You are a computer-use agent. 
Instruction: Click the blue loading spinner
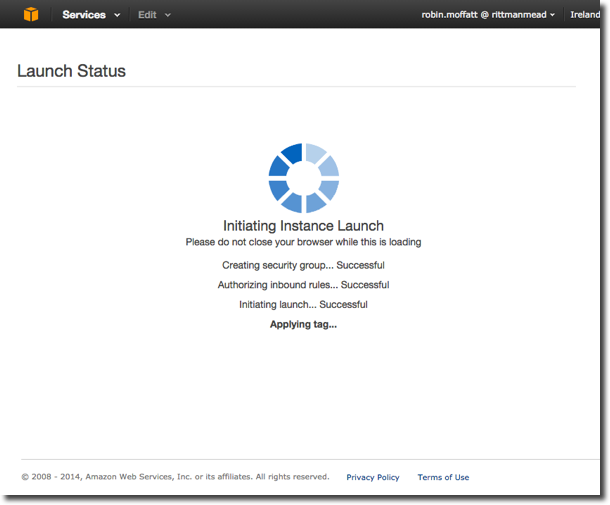304,178
